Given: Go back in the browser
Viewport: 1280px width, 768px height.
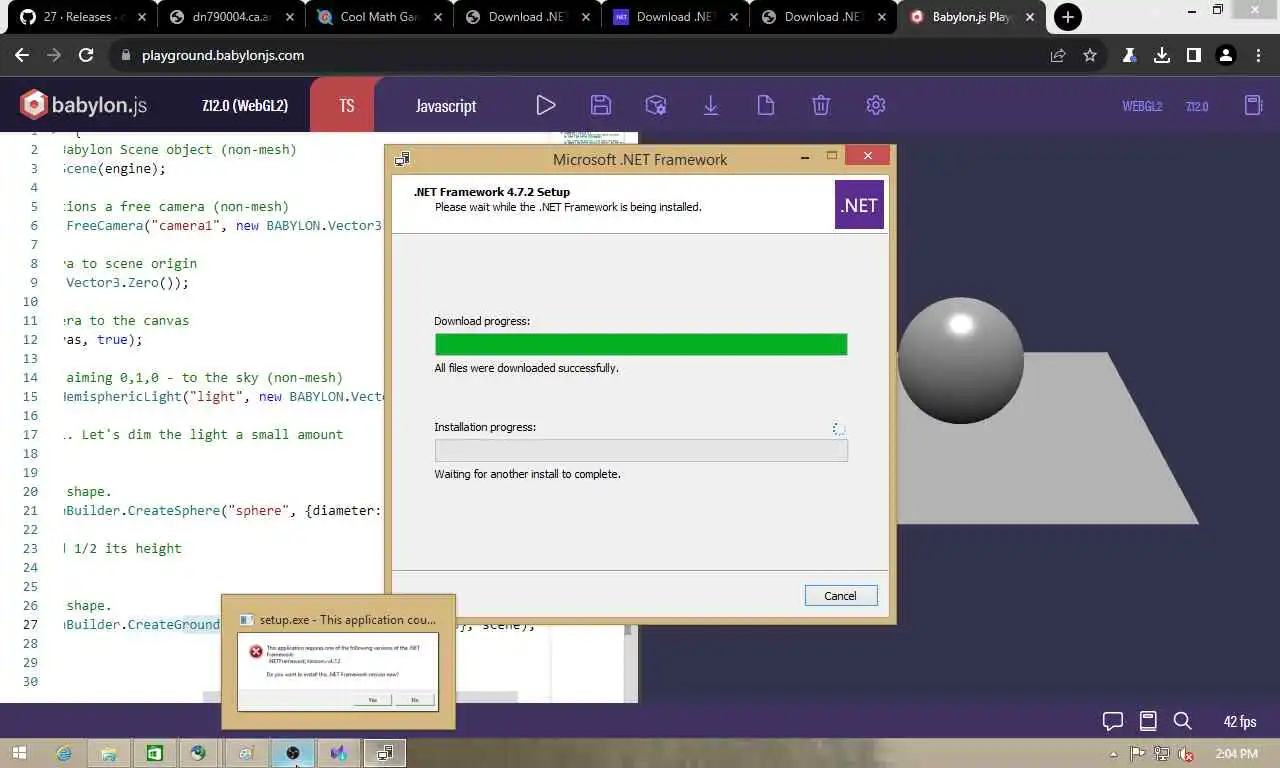Looking at the screenshot, I should tap(22, 56).
